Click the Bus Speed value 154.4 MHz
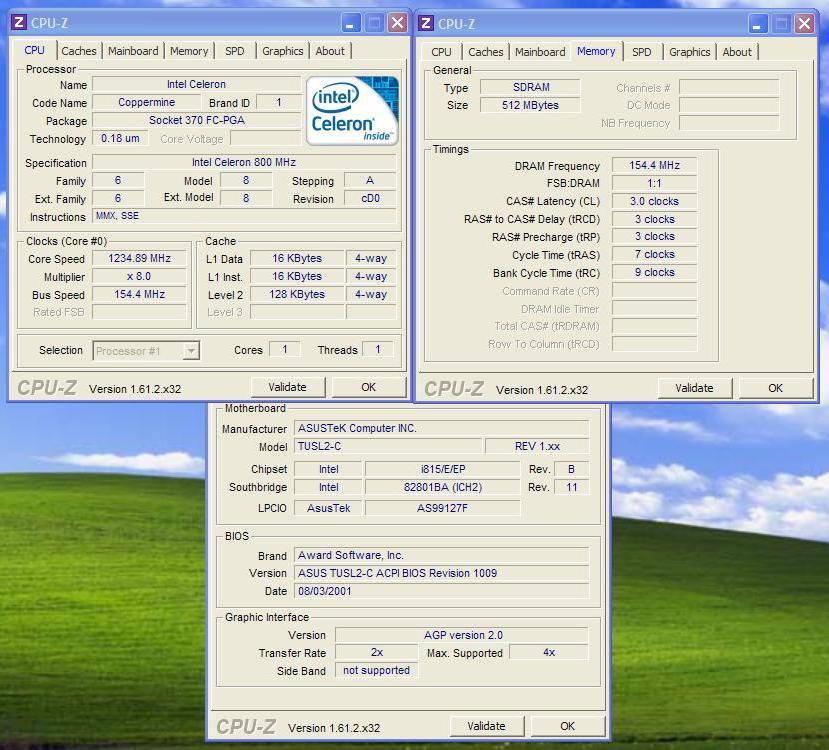Screen dimensions: 829x750 (x=140, y=294)
